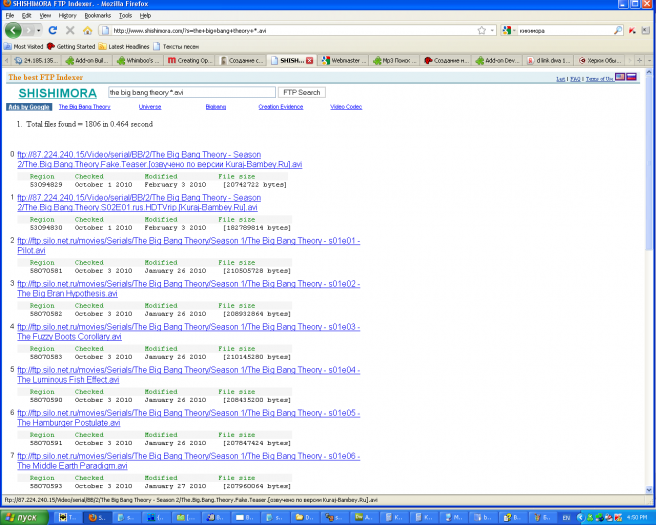The image size is (656, 525).
Task: Open the Creation Evidence ad link
Action: 281,107
